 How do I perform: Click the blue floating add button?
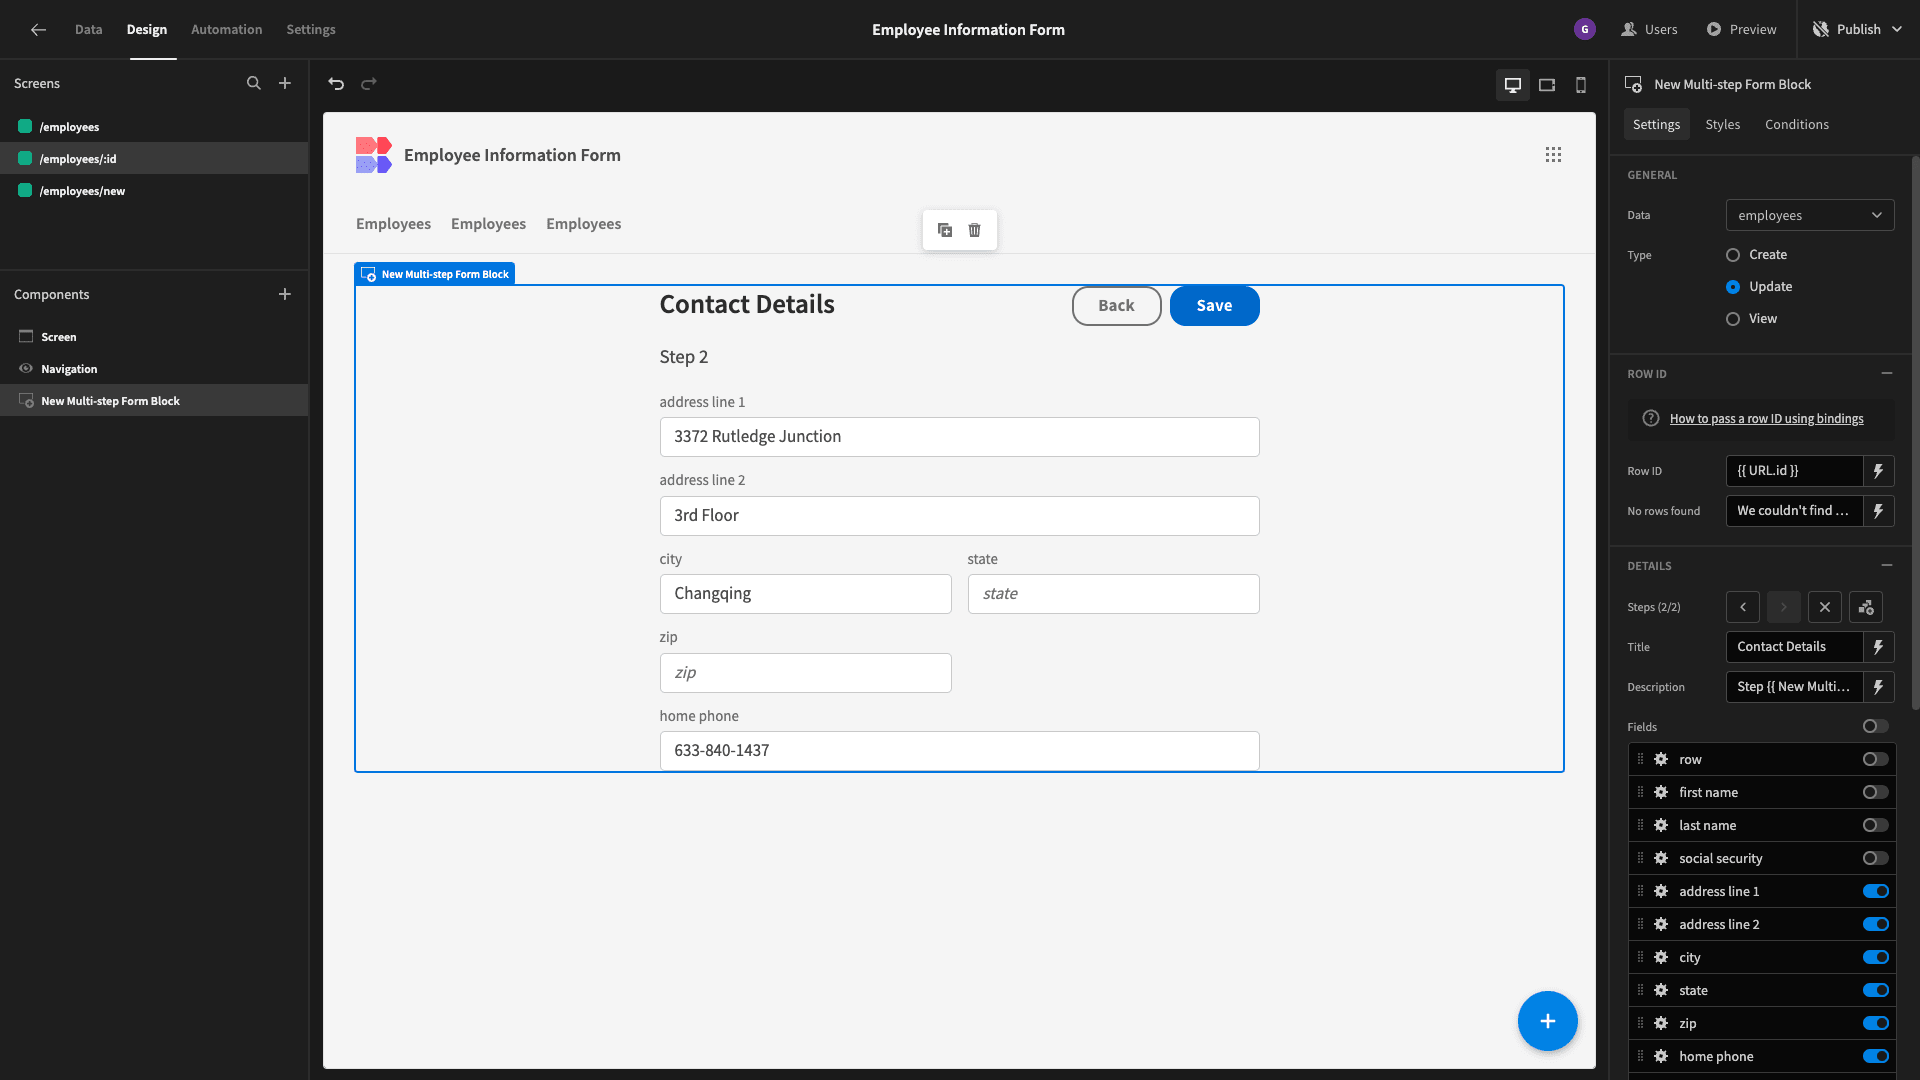(1548, 1021)
